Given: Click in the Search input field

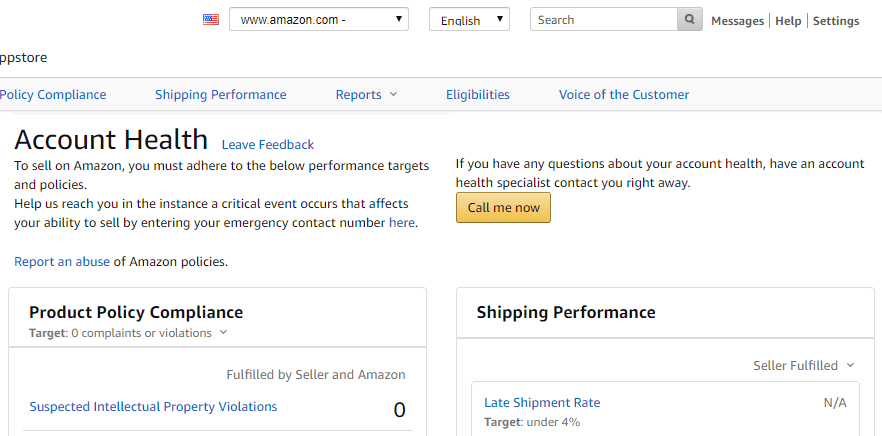Looking at the screenshot, I should tap(604, 19).
